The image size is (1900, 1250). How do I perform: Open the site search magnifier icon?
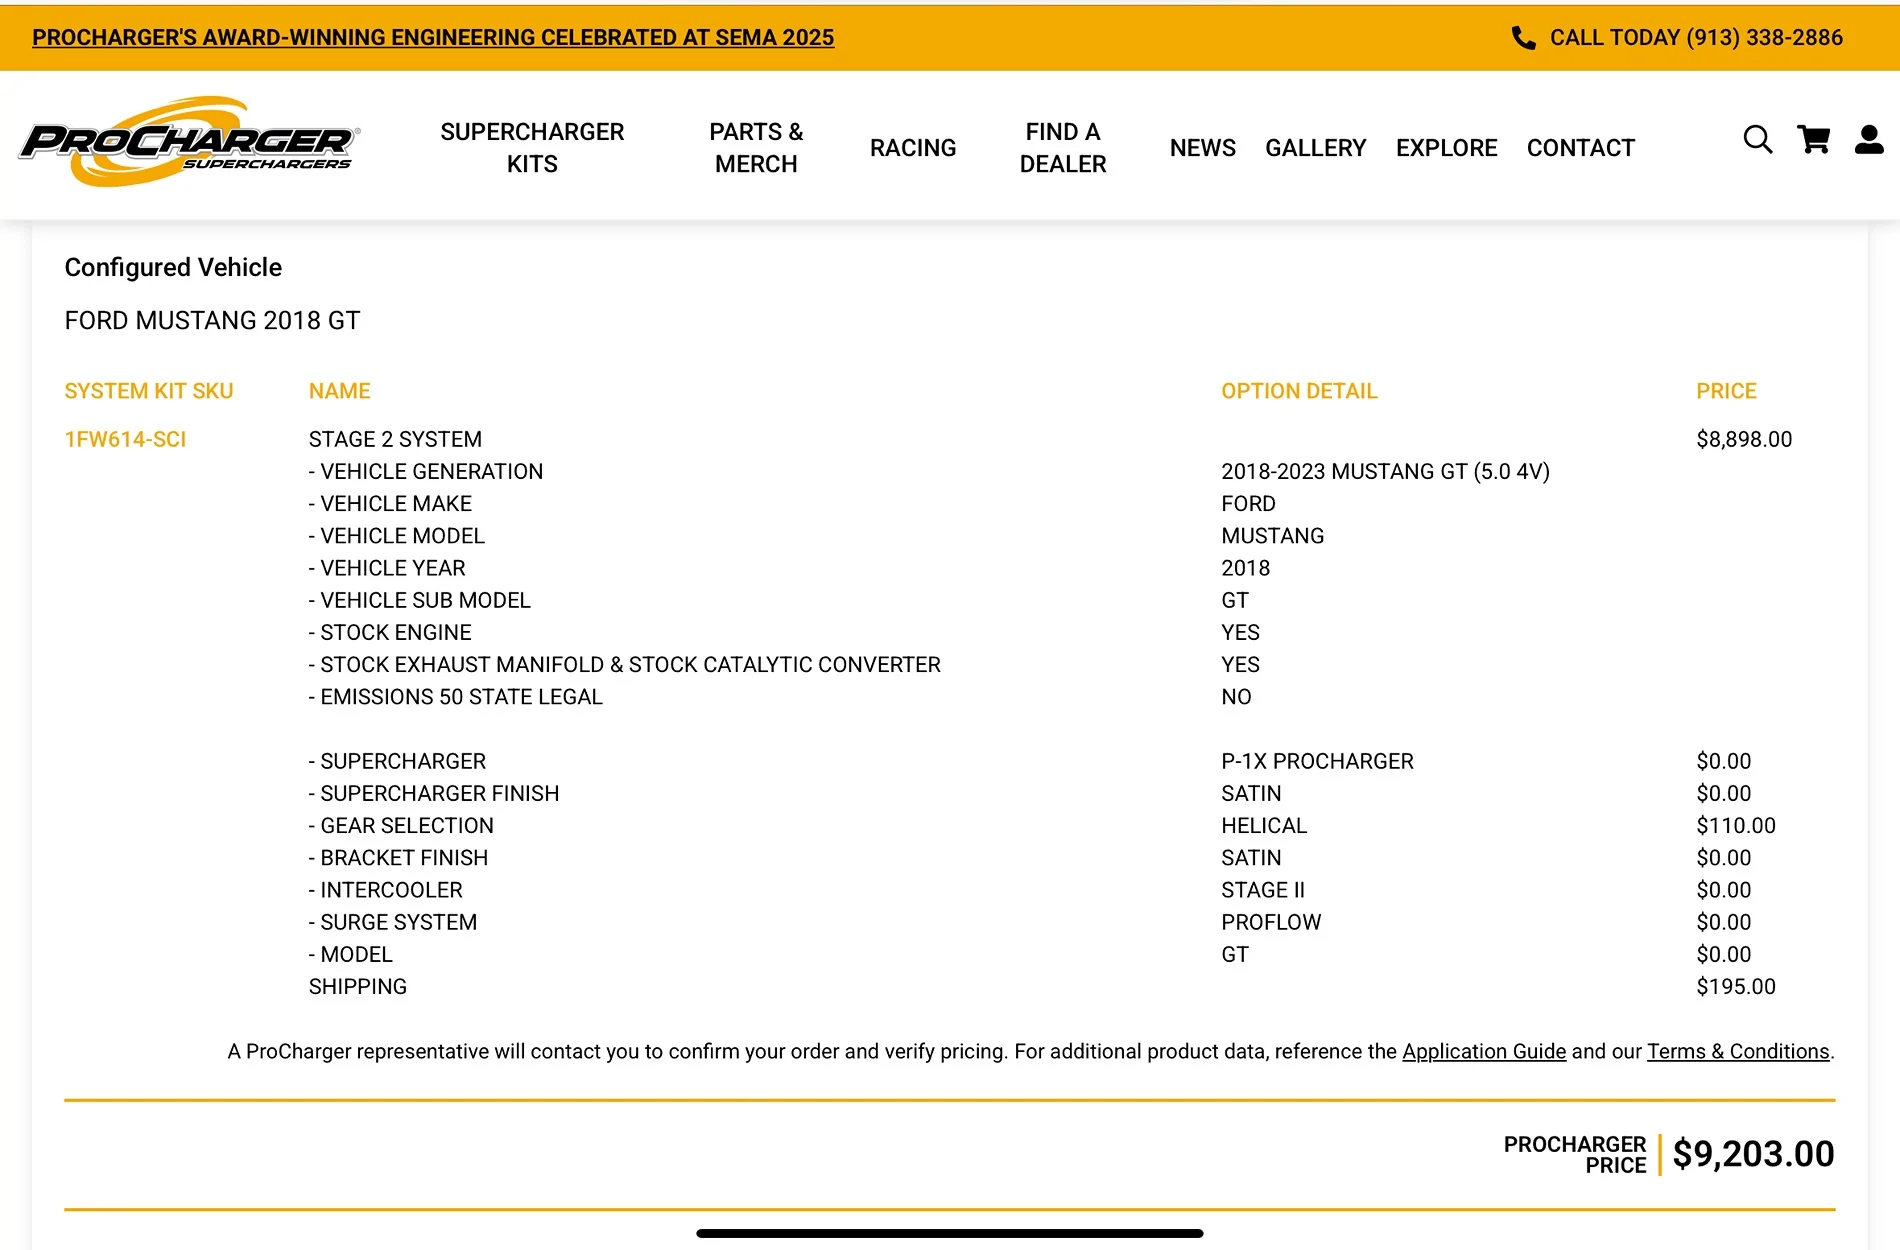point(1757,140)
